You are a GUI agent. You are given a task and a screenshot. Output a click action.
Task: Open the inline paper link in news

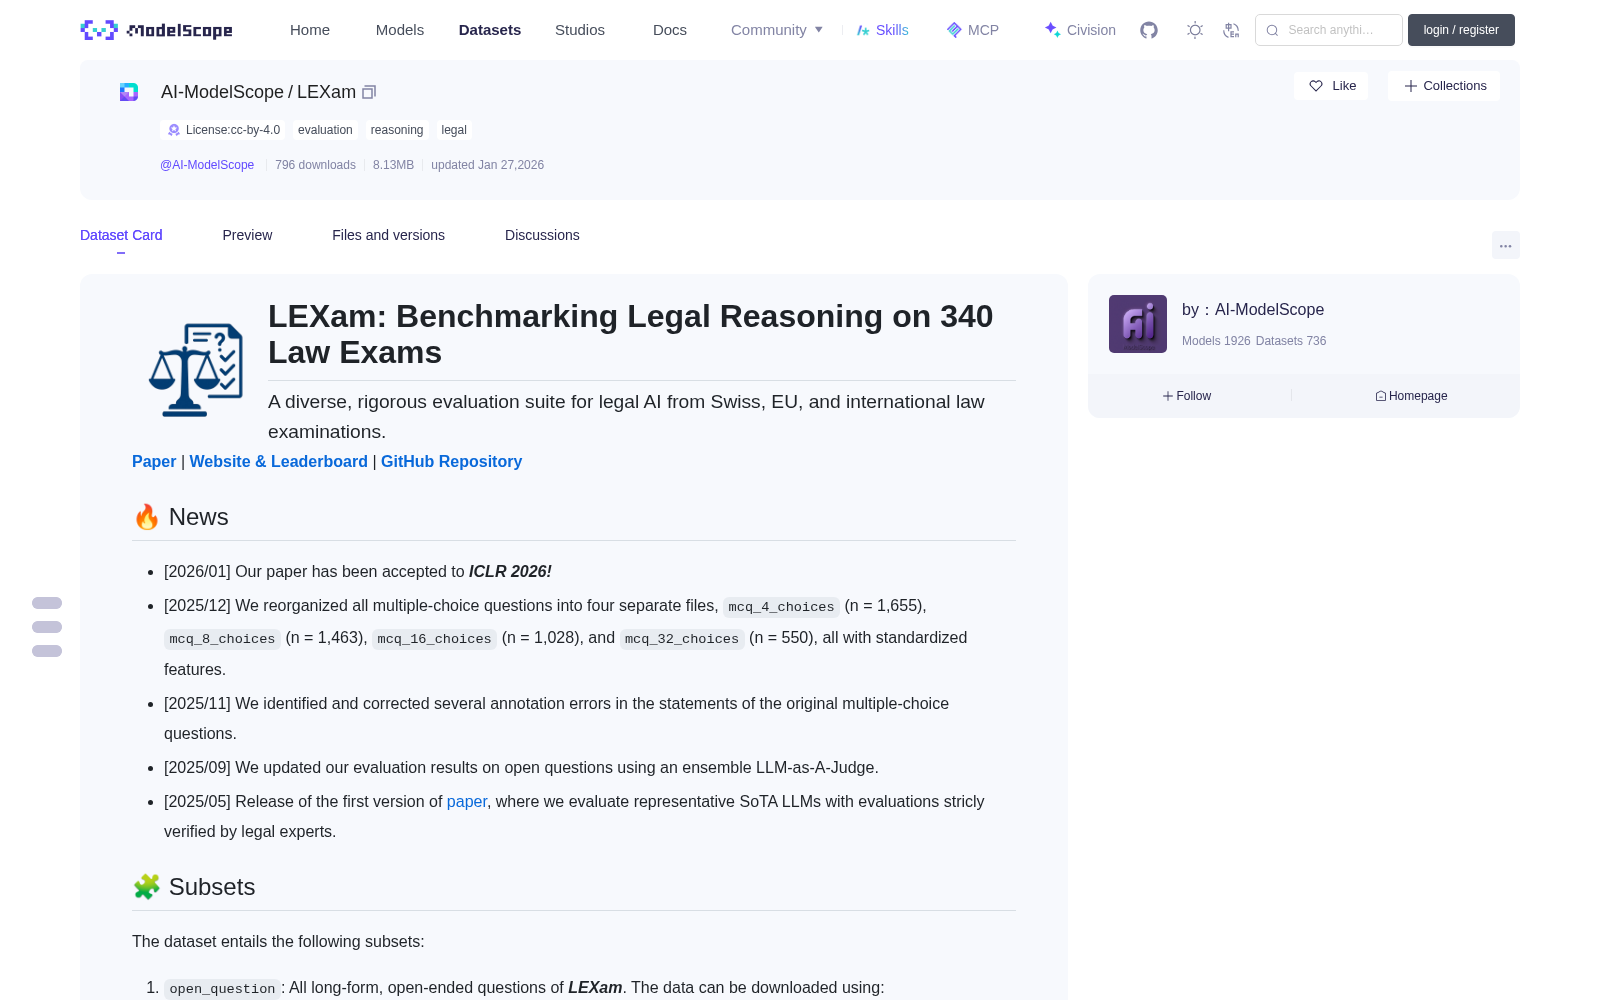(467, 802)
